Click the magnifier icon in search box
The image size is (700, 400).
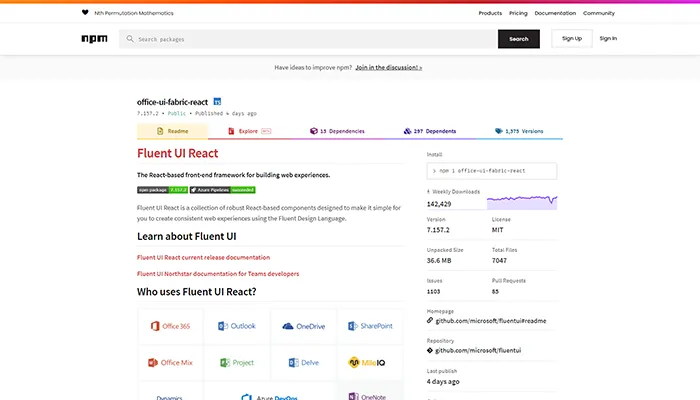tap(130, 39)
